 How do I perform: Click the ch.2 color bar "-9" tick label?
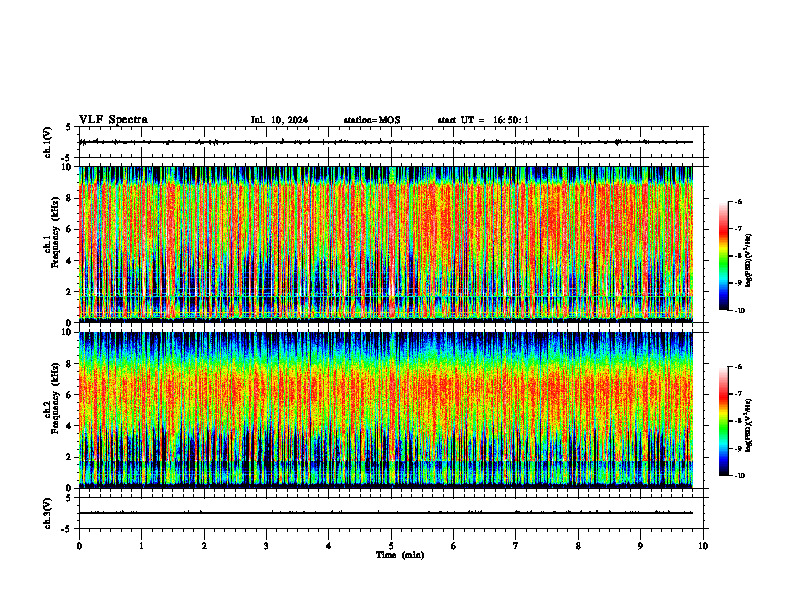(x=738, y=448)
